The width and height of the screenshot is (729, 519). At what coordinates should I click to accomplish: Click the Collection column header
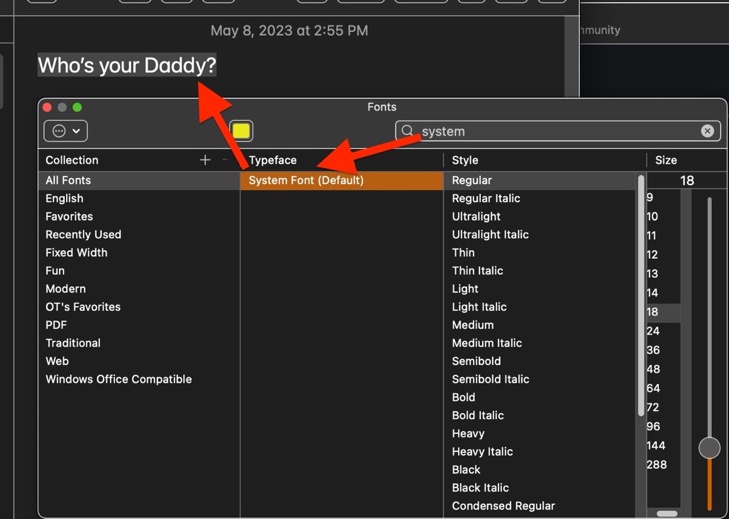(72, 160)
